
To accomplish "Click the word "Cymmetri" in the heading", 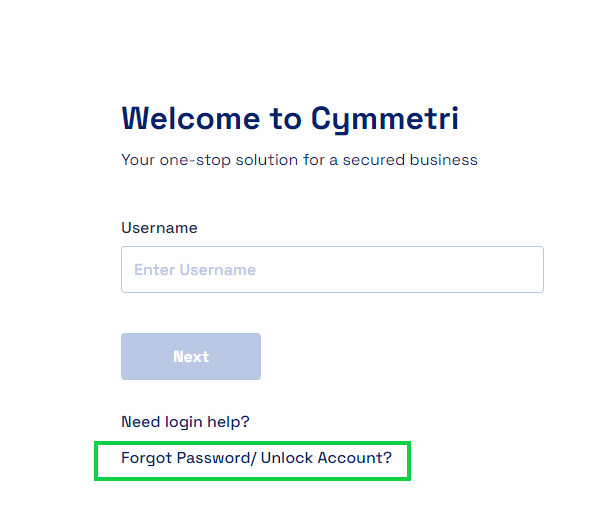I will pyautogui.click(x=385, y=118).
